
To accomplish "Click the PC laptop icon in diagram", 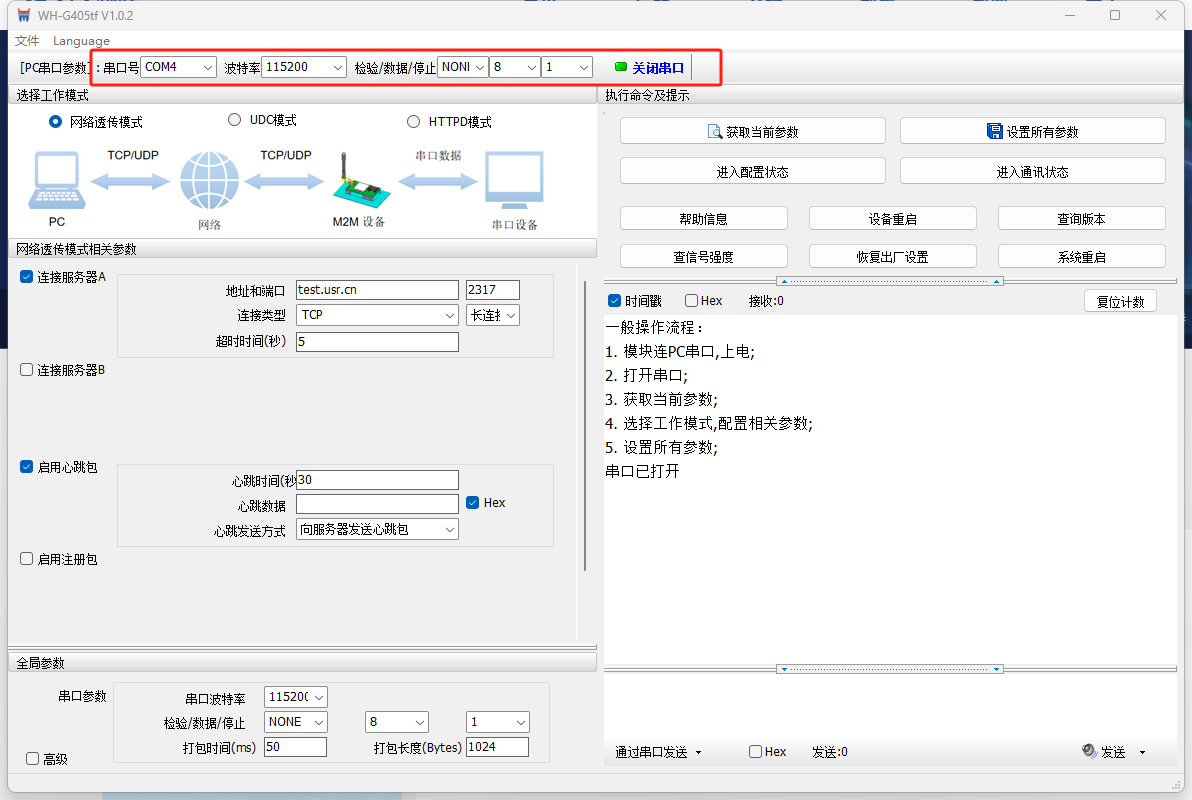I will tap(56, 182).
